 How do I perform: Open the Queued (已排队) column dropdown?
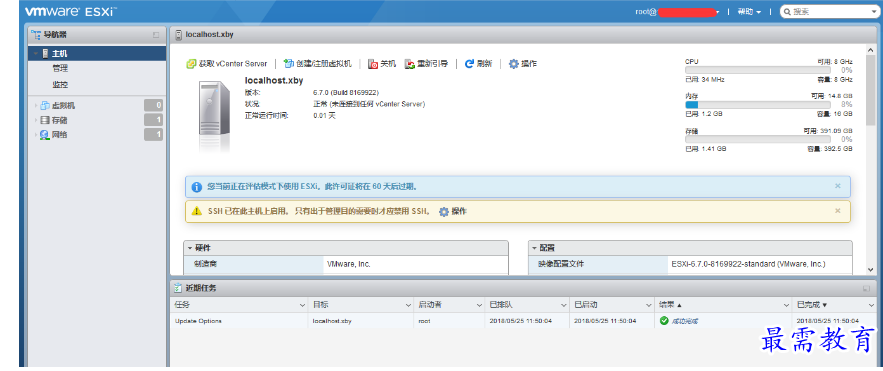pyautogui.click(x=563, y=305)
